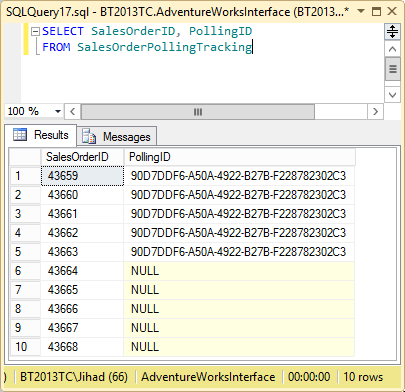Click cell 43662 in SalesOrderID column

[x=82, y=233]
